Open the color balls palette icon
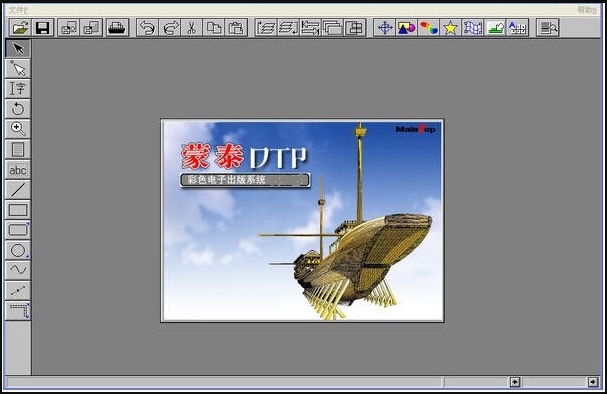The height and width of the screenshot is (394, 607). [x=429, y=28]
